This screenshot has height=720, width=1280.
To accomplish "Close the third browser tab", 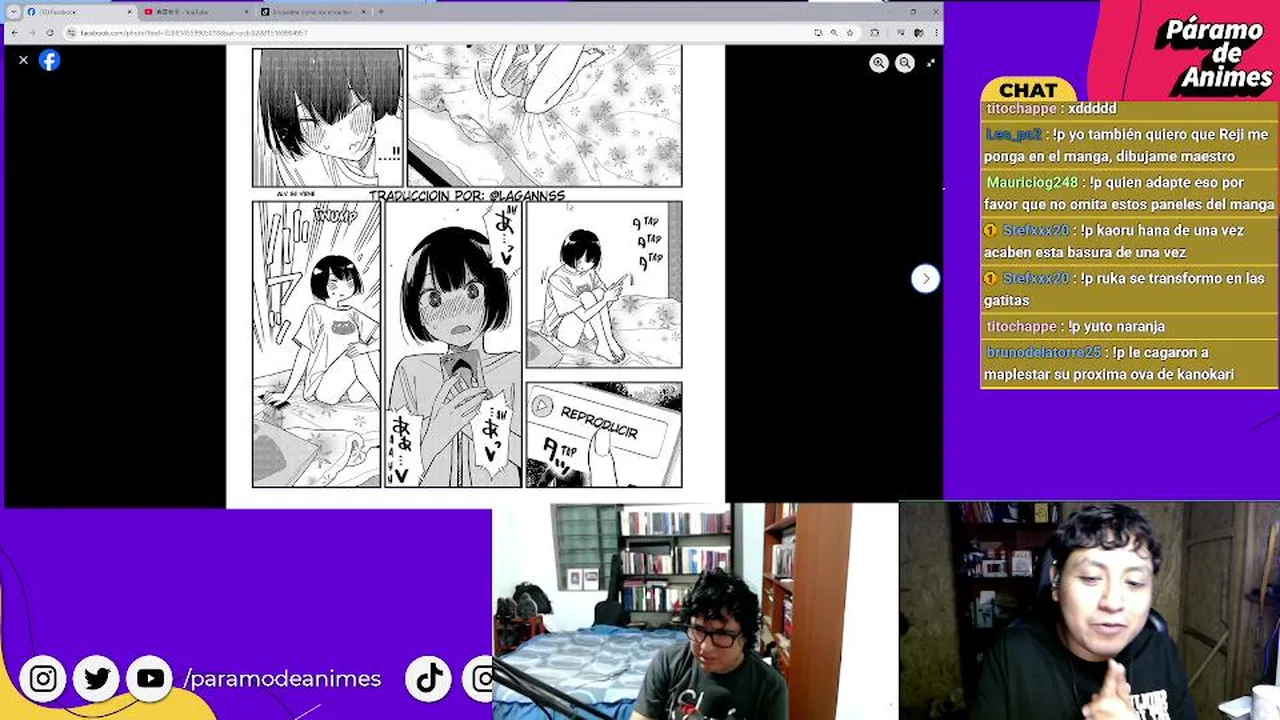I will pyautogui.click(x=363, y=12).
